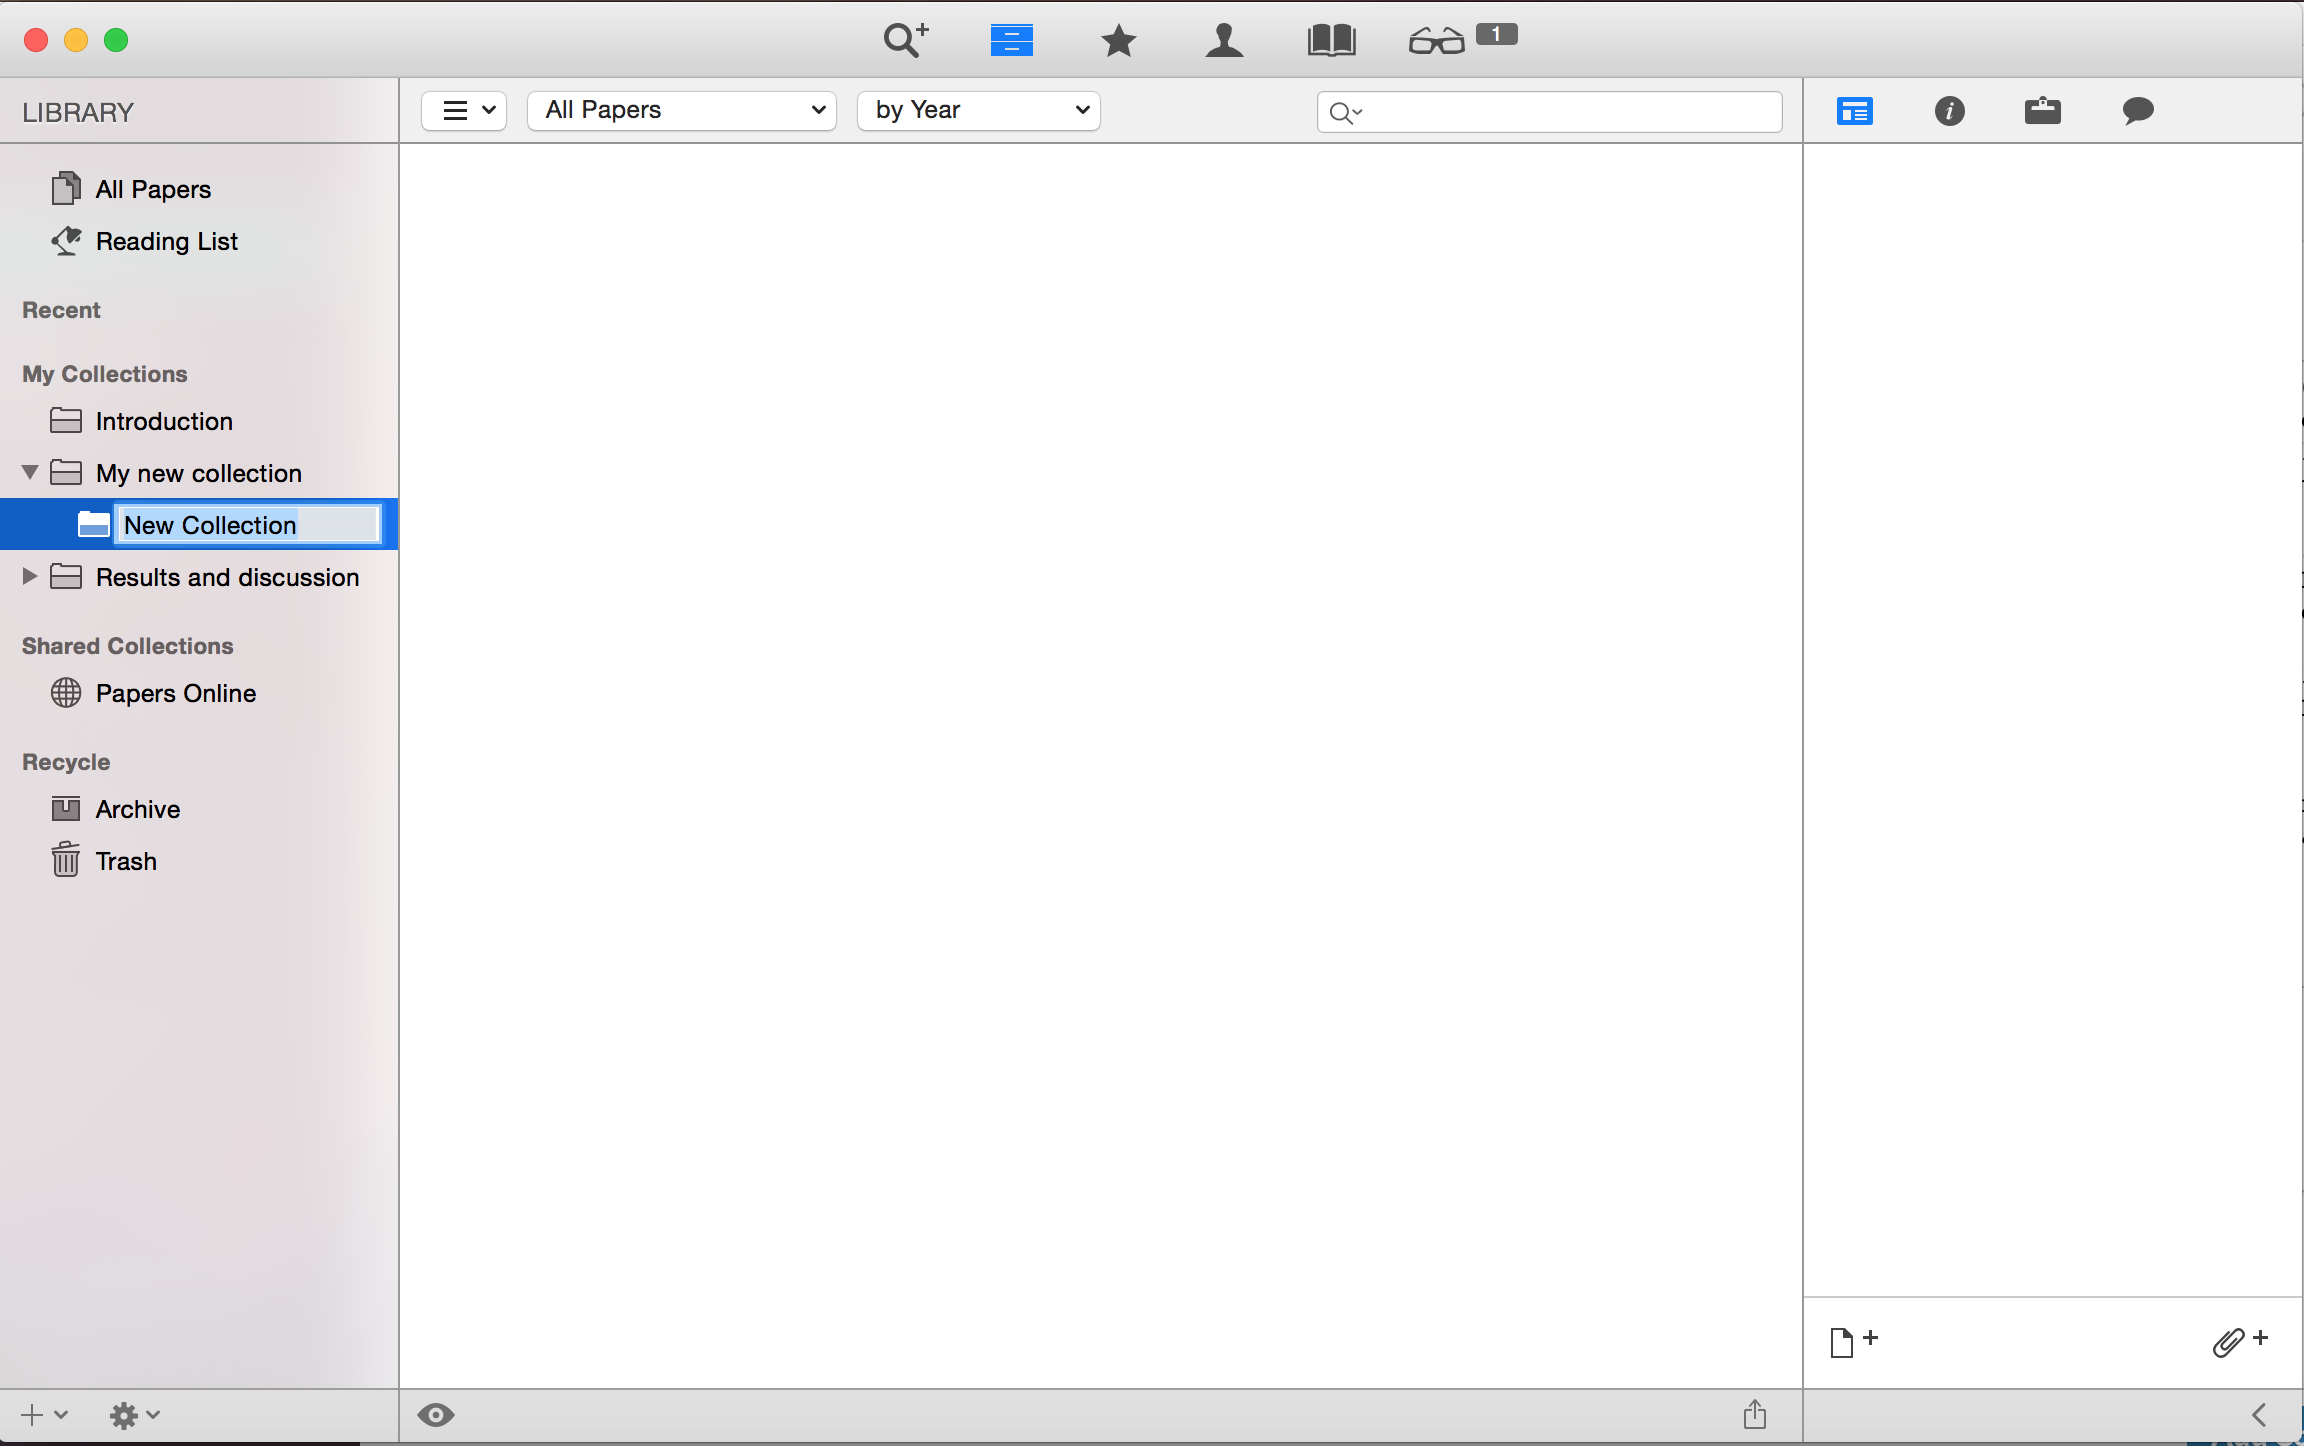Minimize the window with yellow button
Screen dimensions: 2304x1446
coord(76,40)
